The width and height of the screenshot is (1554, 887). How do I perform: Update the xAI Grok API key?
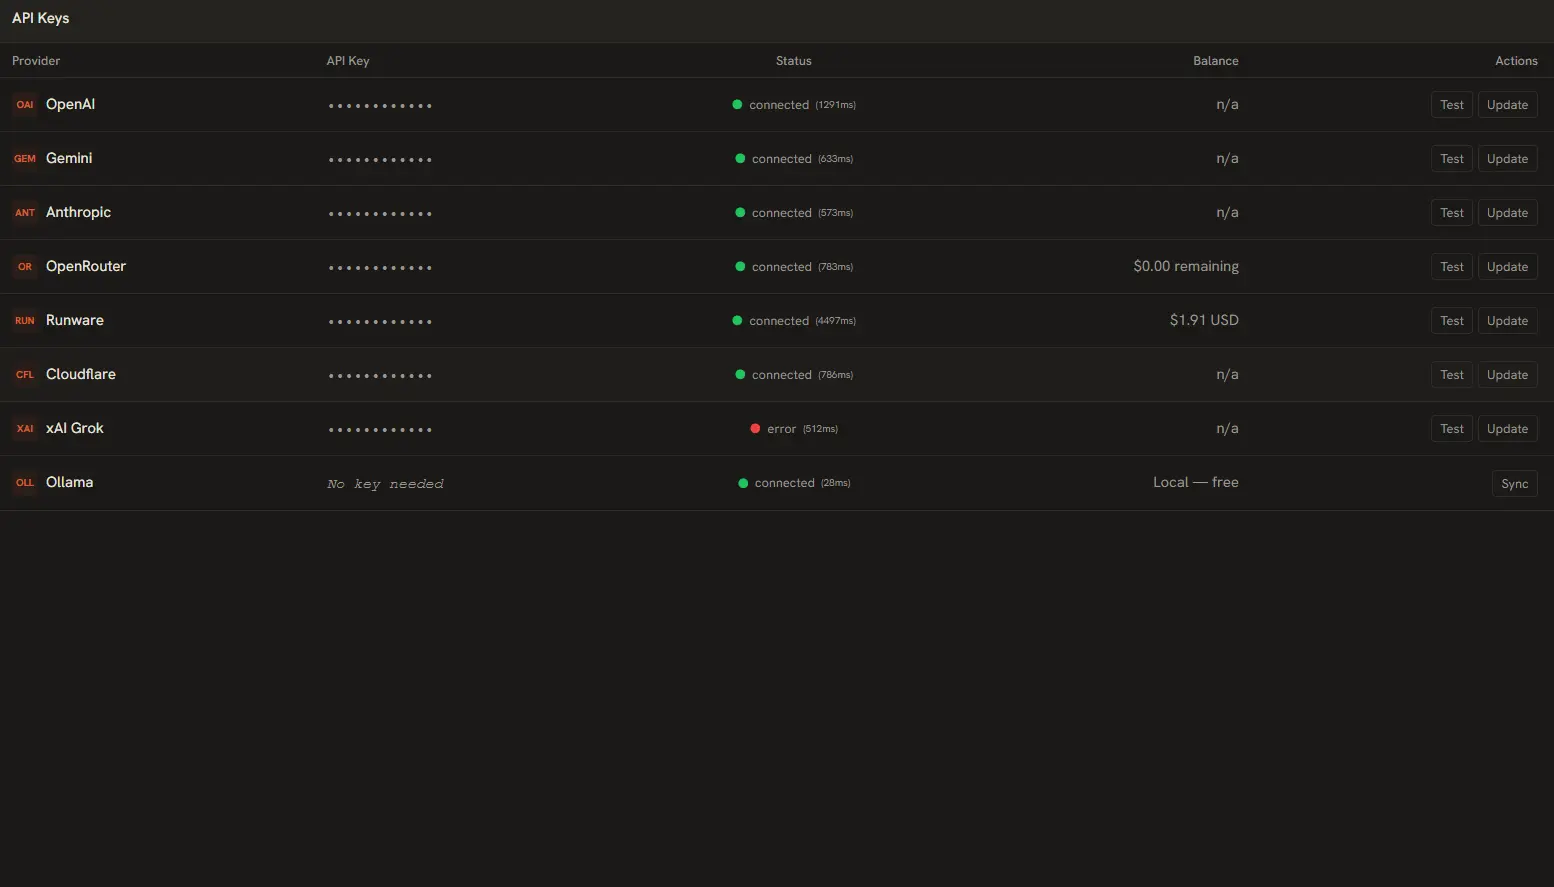(x=1507, y=429)
